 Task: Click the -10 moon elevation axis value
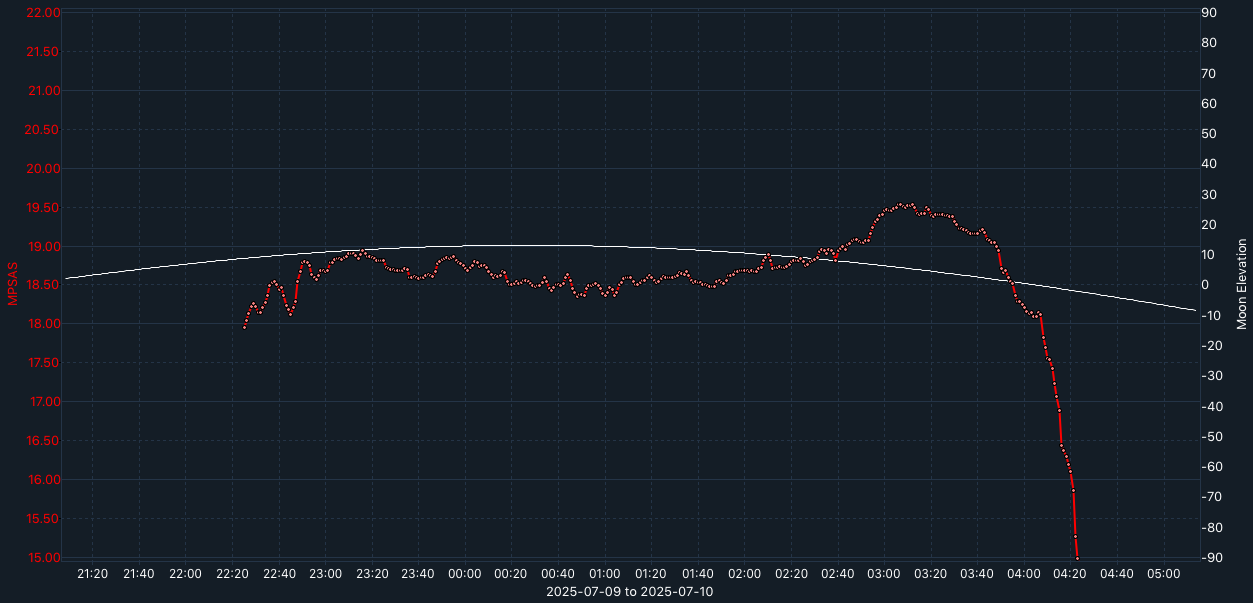pos(1210,316)
